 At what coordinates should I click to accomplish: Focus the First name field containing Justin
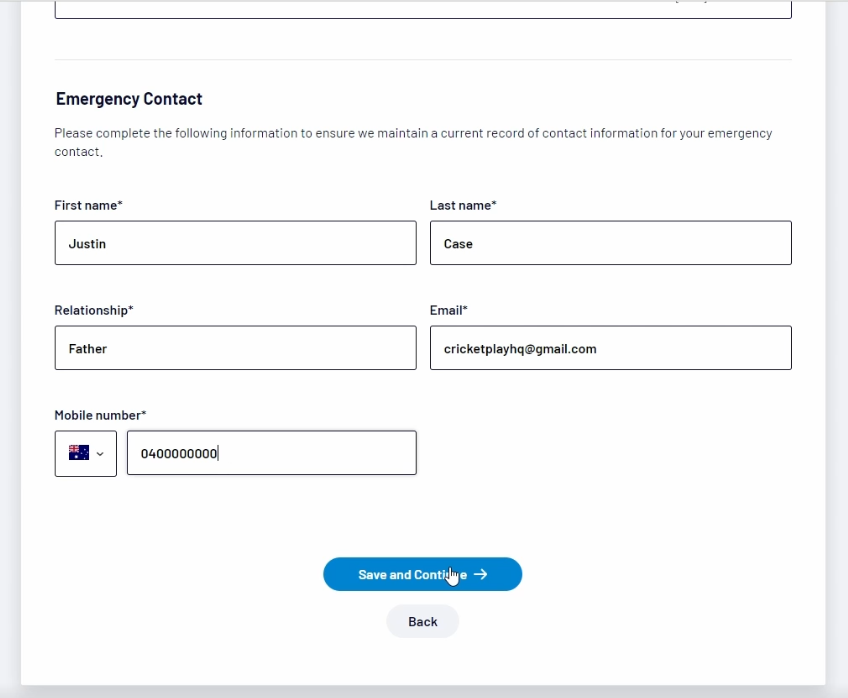[x=235, y=243]
